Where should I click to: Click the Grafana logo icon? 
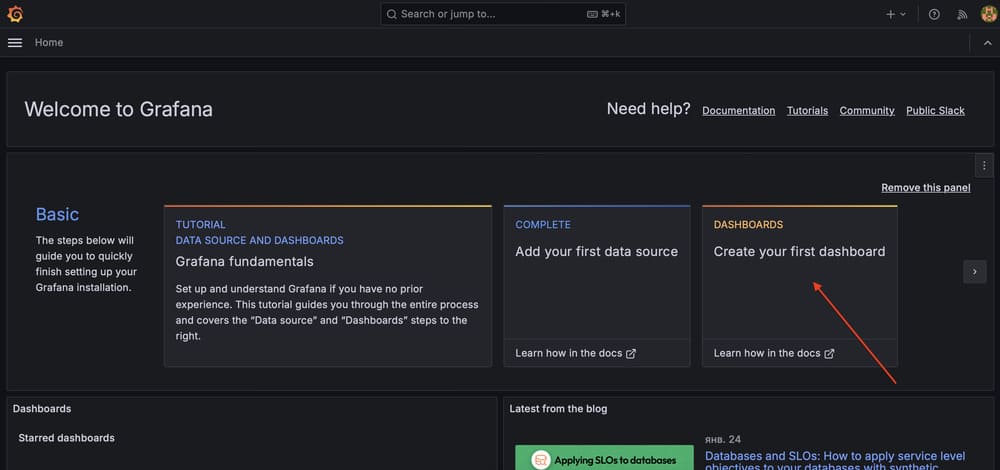15,14
